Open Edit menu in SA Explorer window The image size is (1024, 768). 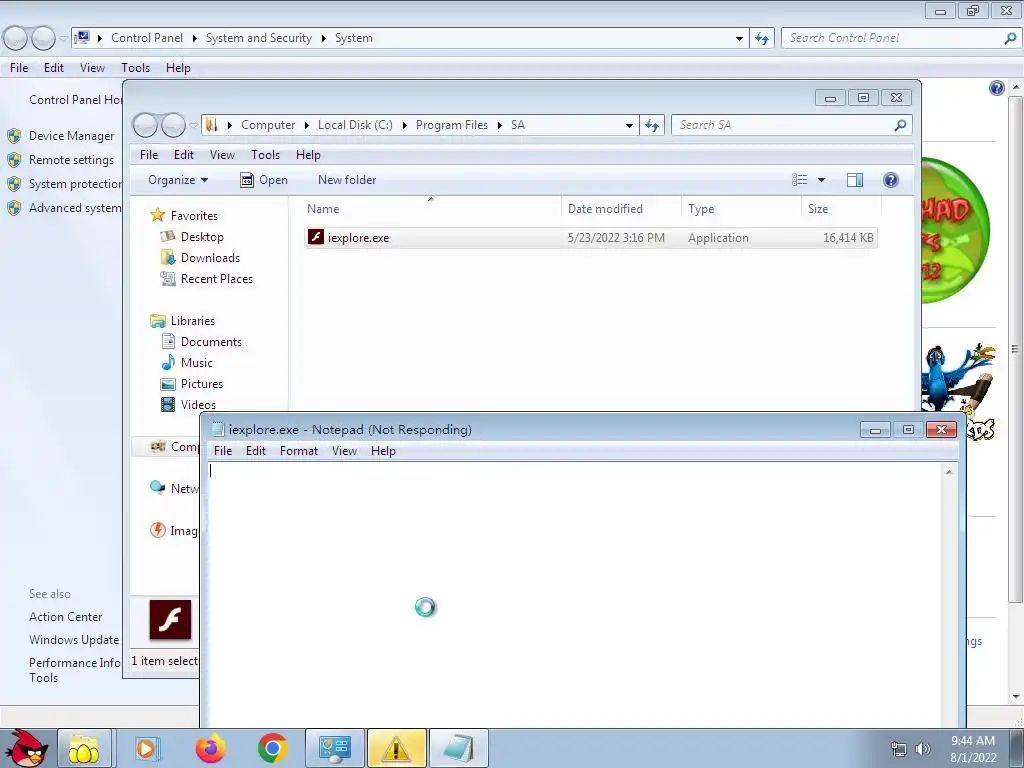click(184, 155)
